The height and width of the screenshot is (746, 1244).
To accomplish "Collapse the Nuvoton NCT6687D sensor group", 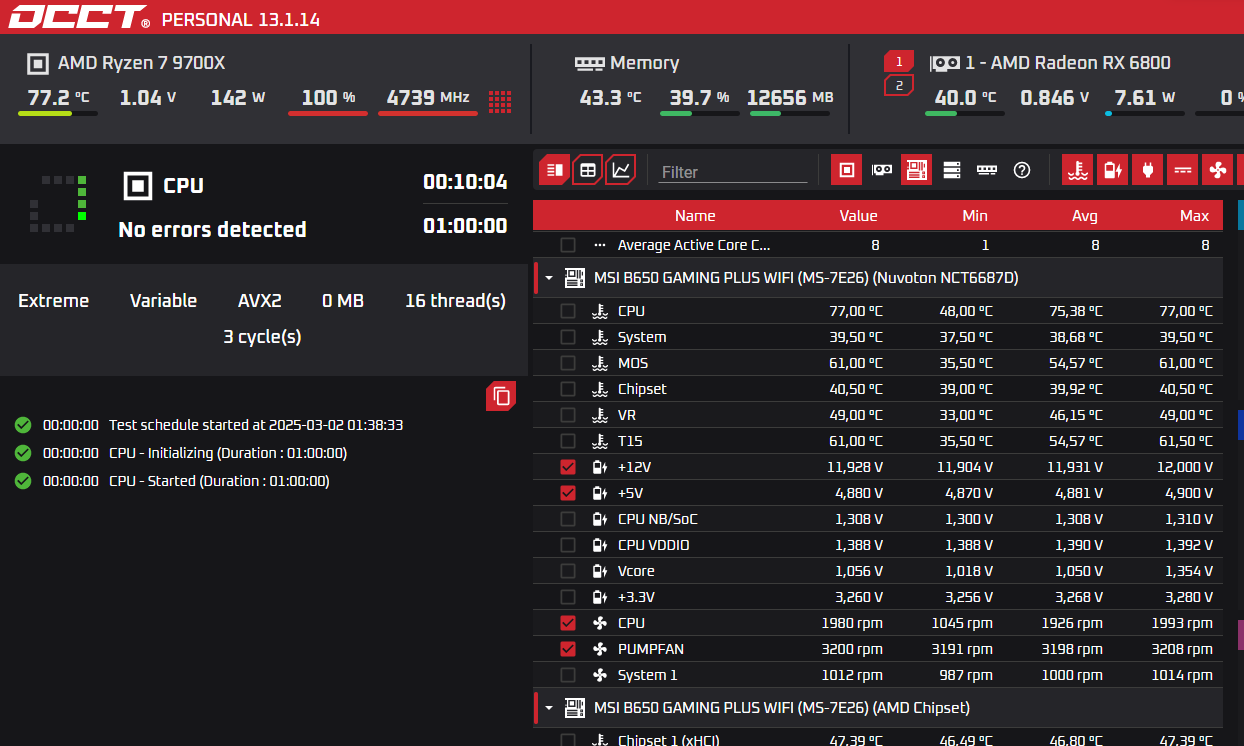I will pyautogui.click(x=549, y=278).
